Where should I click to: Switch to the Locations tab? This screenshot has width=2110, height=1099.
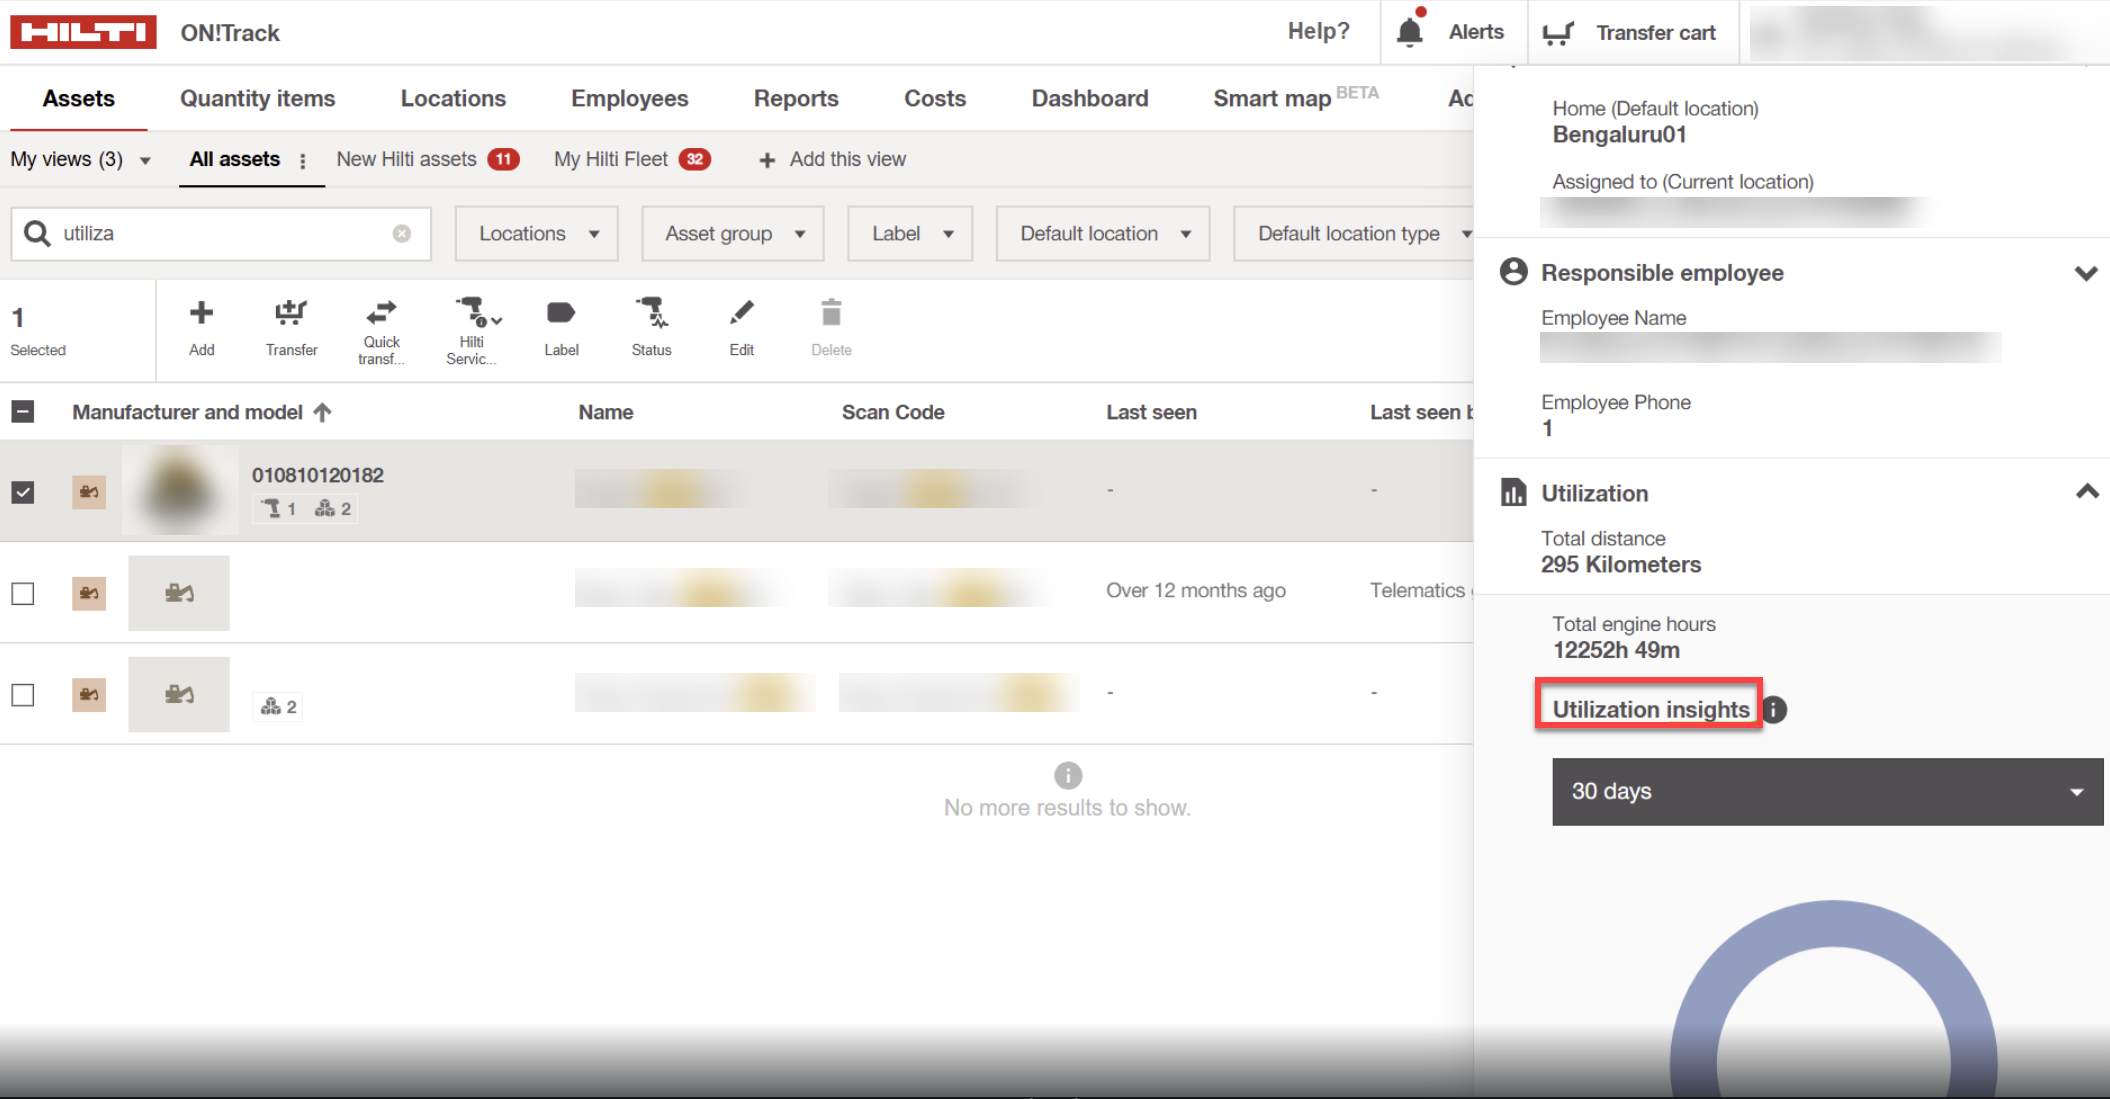453,98
